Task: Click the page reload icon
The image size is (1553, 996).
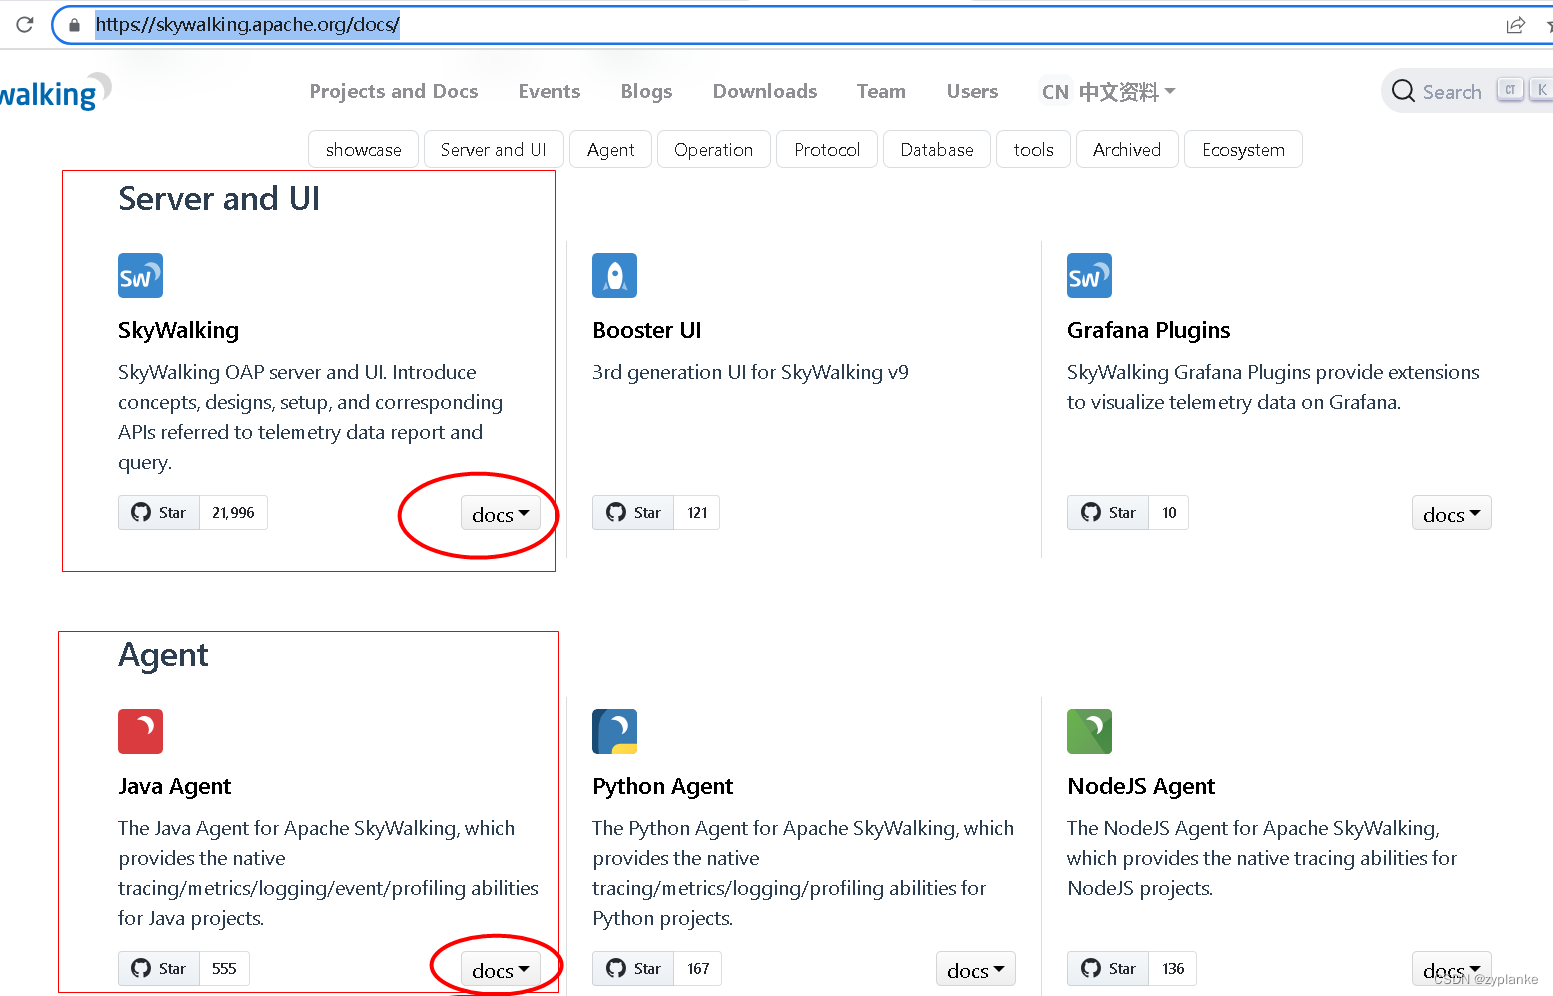Action: pos(23,24)
